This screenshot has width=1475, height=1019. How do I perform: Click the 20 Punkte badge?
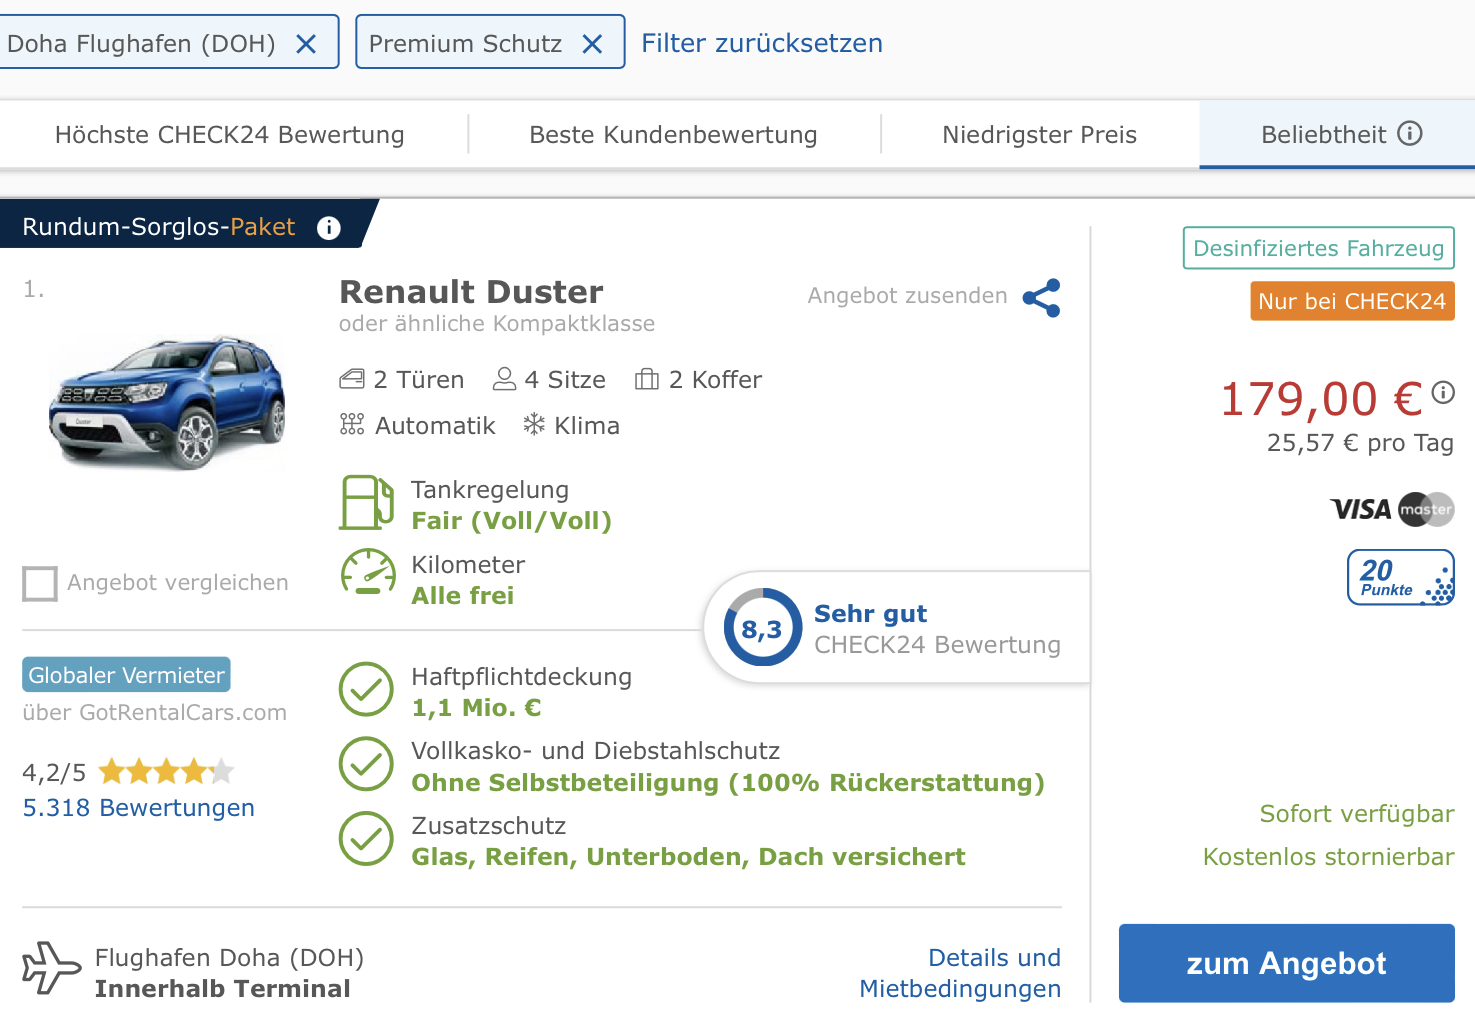(1400, 578)
